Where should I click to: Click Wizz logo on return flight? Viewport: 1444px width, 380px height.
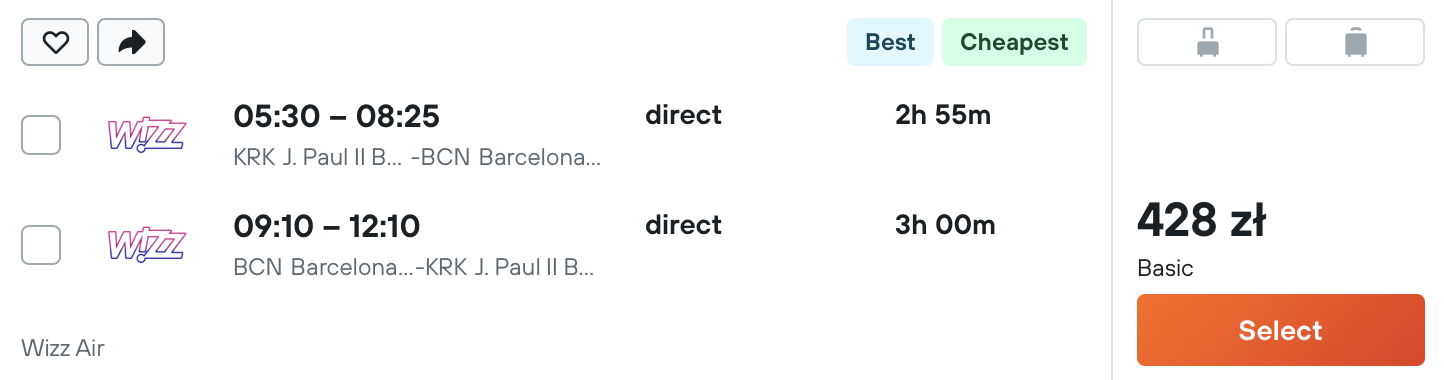[x=146, y=245]
